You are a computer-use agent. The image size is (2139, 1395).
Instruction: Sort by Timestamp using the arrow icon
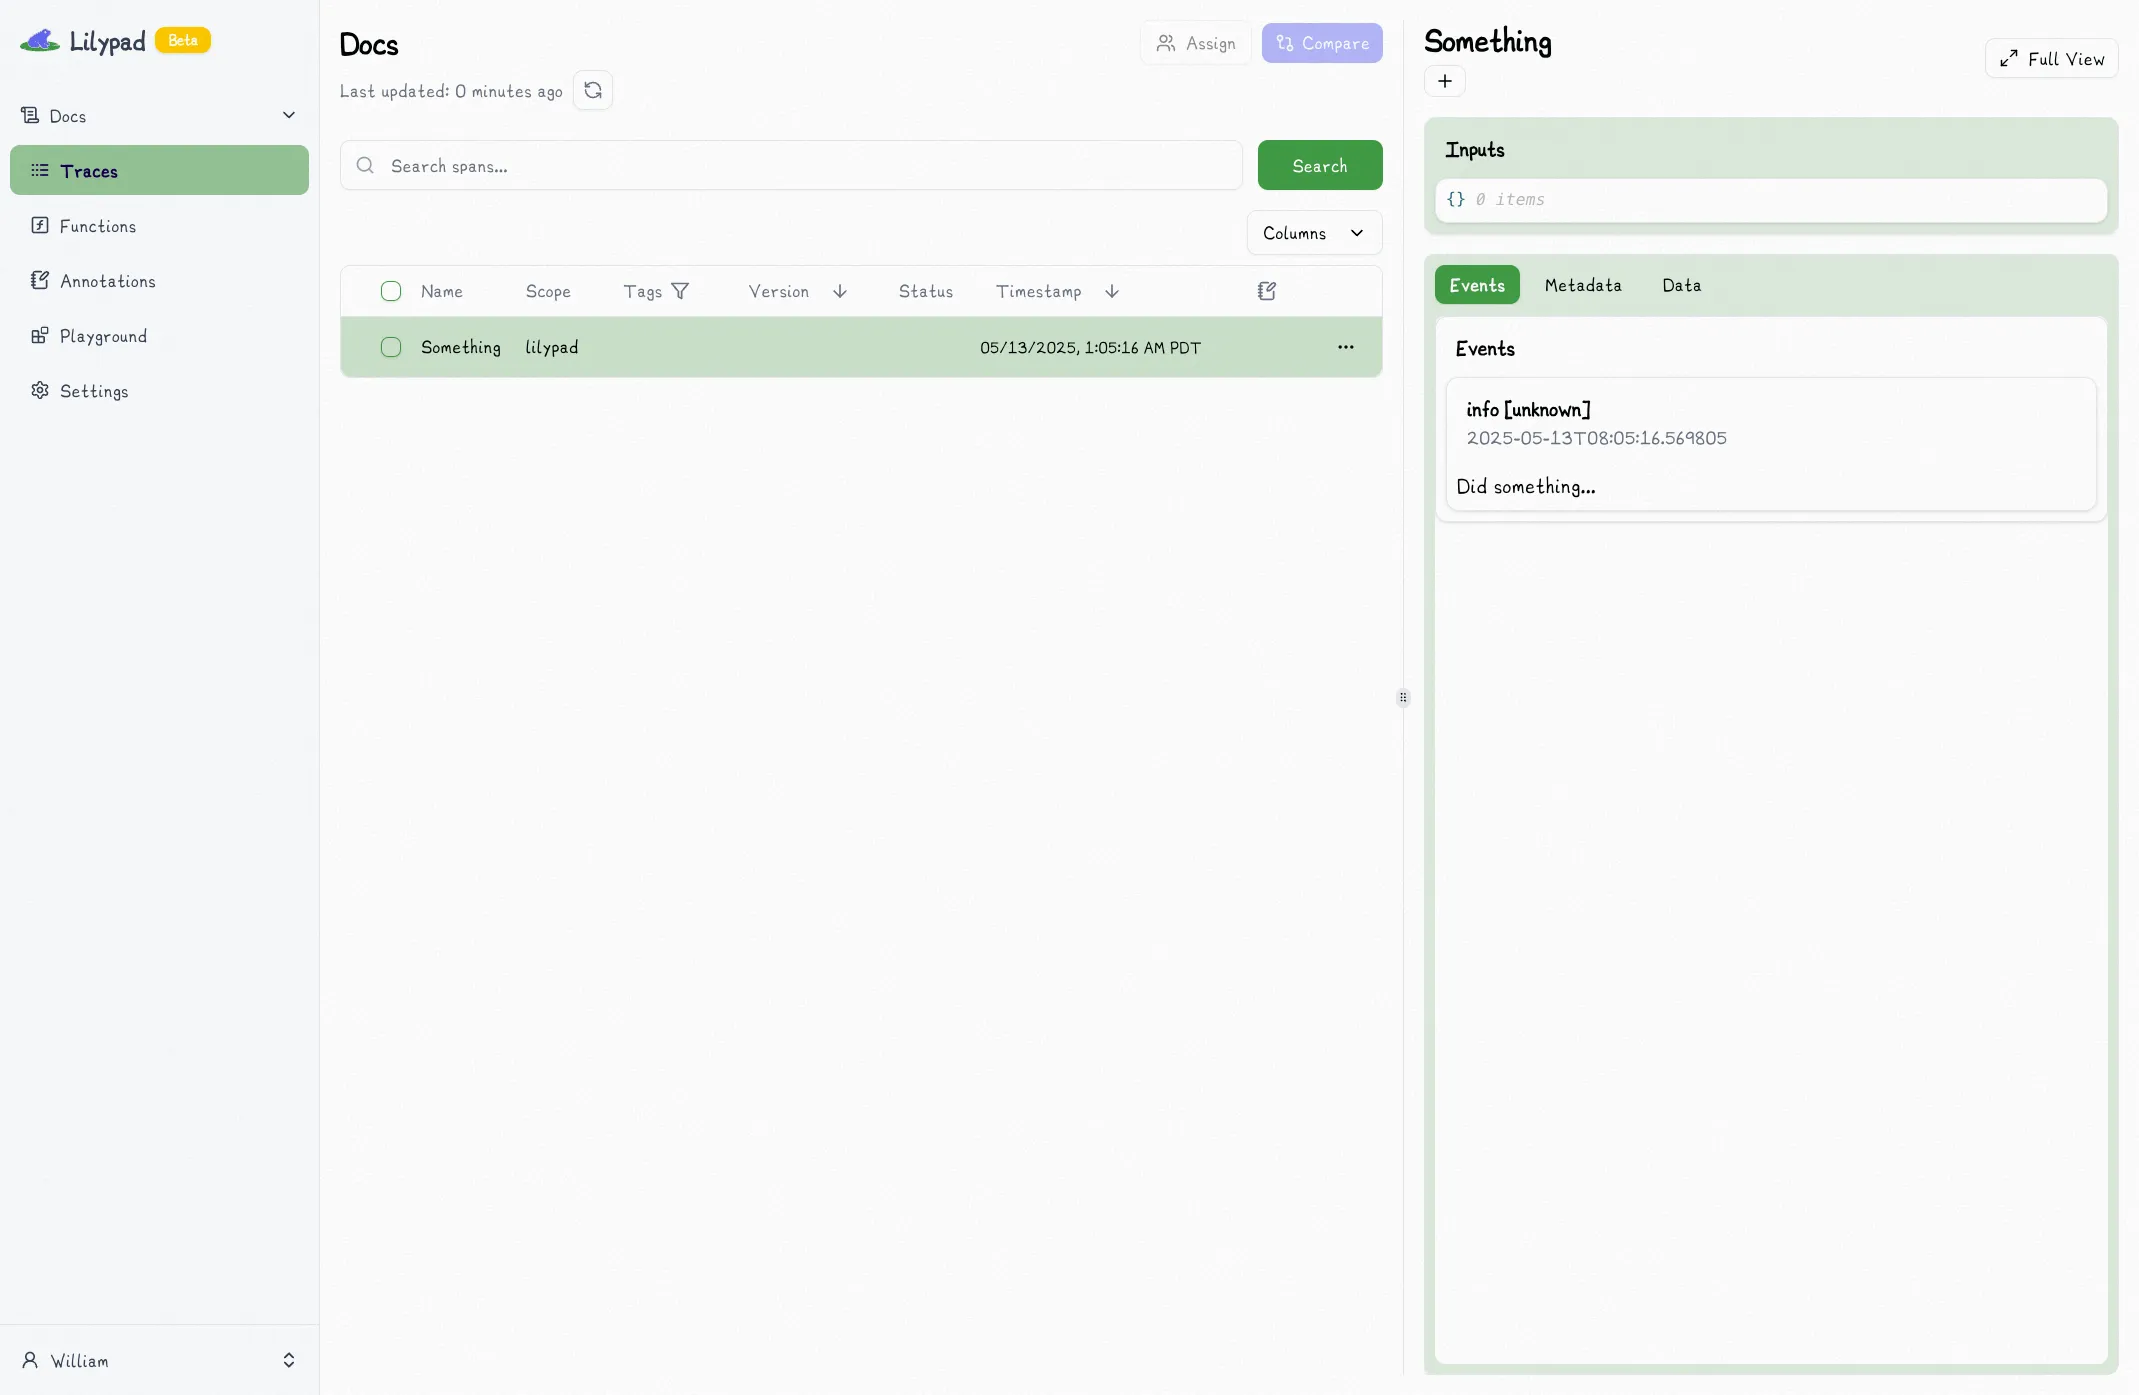click(1112, 291)
